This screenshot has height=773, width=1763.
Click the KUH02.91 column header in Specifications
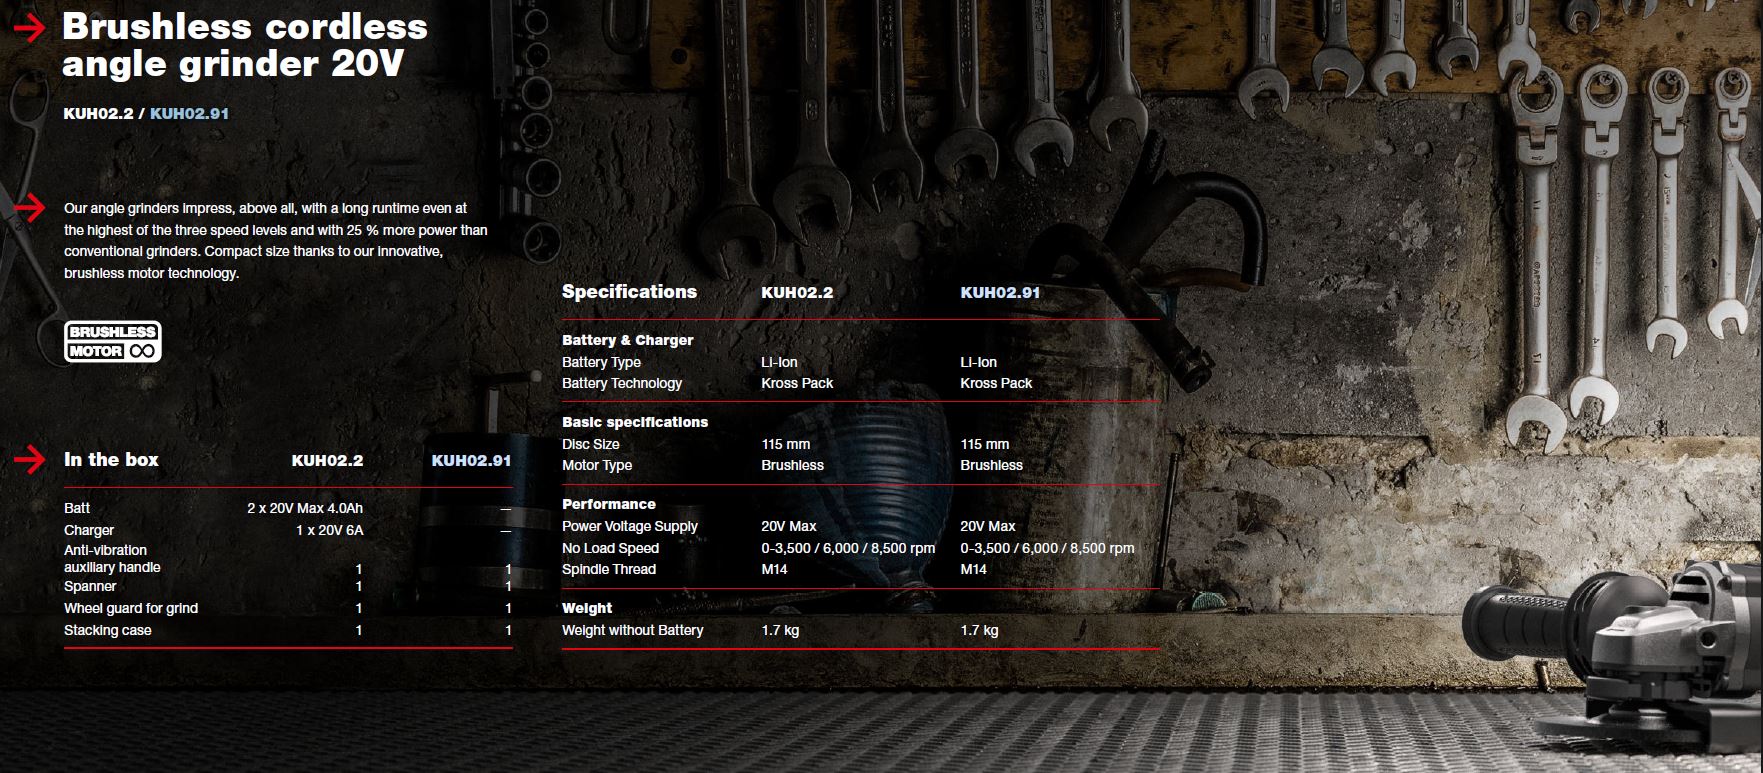pos(1000,293)
